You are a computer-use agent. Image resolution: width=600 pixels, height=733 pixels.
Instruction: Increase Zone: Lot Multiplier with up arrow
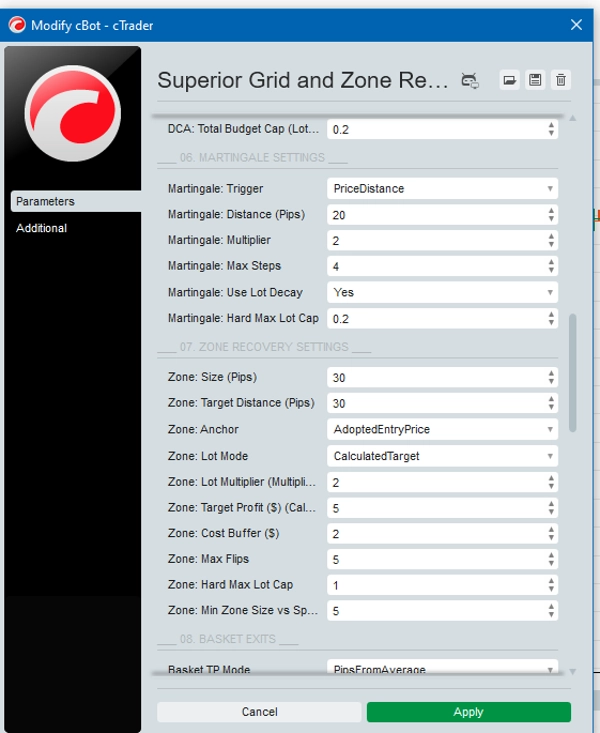(x=551, y=478)
